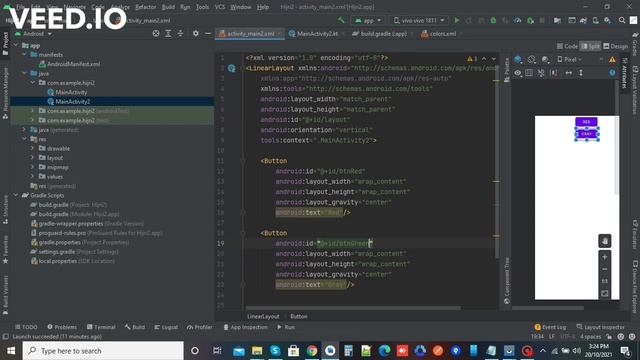640x360 pixels.
Task: Switch to MainActivity2.kt tab
Action: [316, 33]
